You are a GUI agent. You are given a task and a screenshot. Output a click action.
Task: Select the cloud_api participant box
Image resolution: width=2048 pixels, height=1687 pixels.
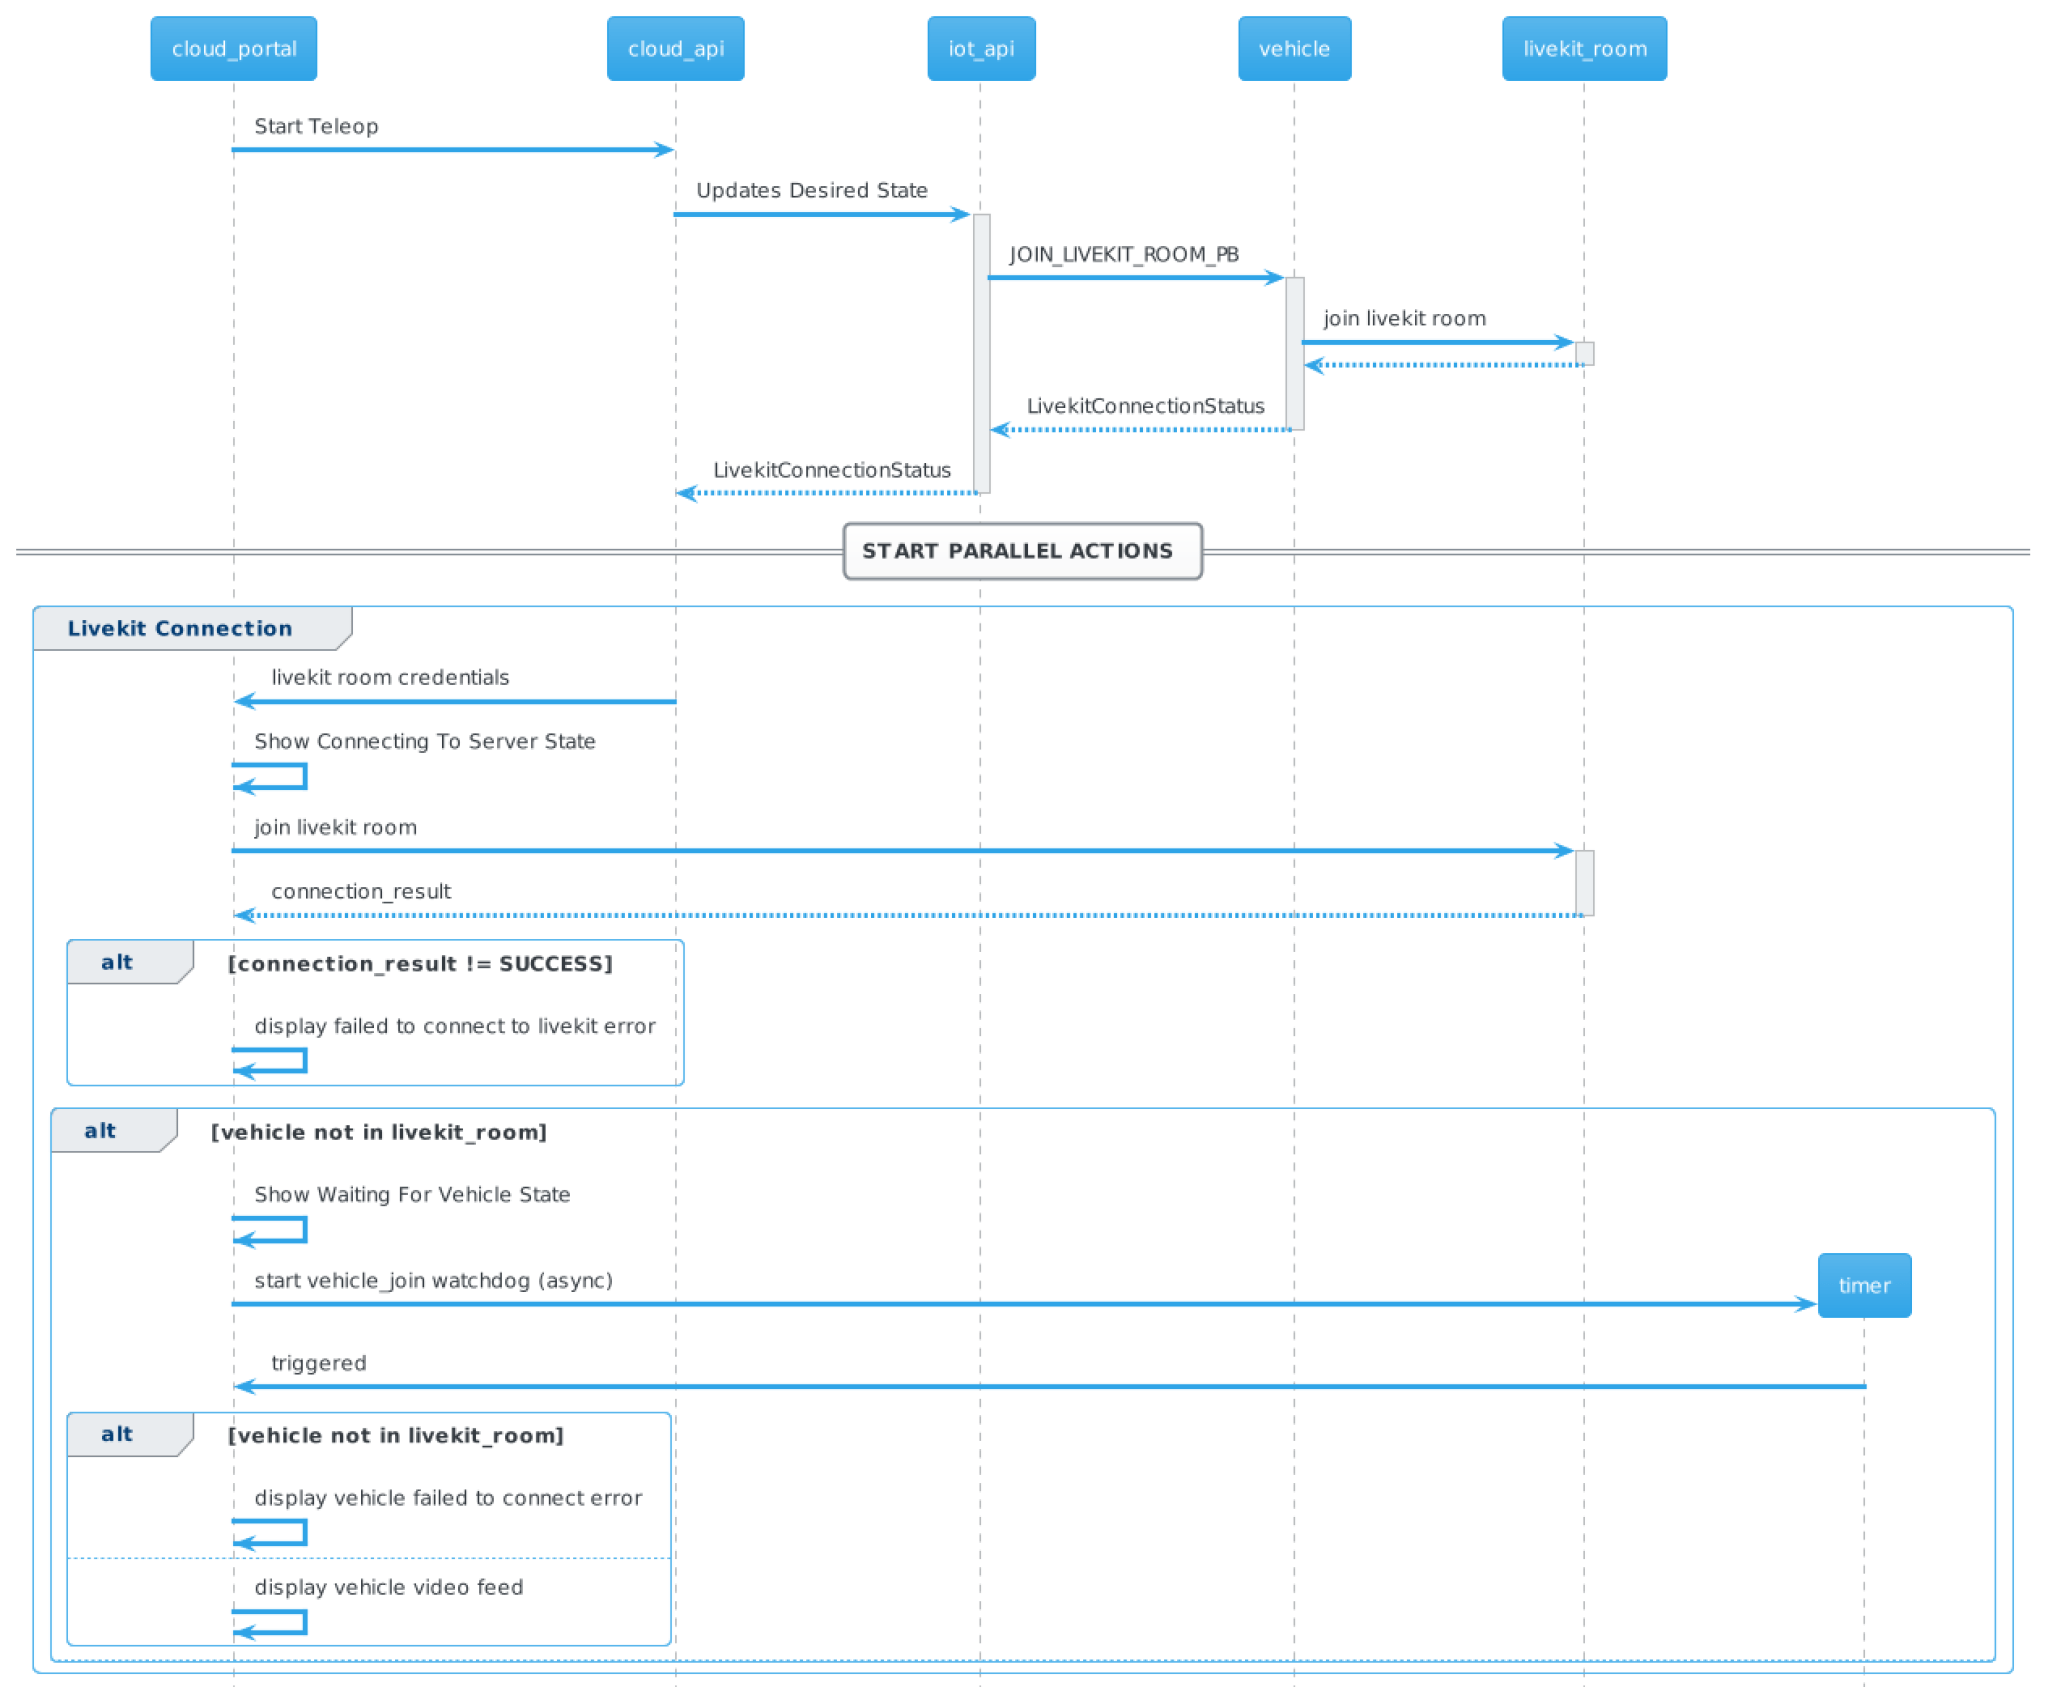point(675,48)
